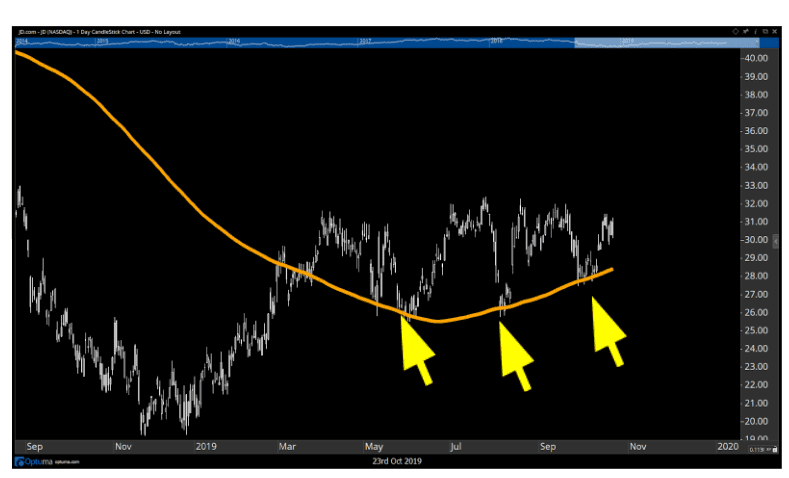Click the 2017 marker in overview timeline
Image resolution: width=789 pixels, height=478 pixels.
[365, 41]
